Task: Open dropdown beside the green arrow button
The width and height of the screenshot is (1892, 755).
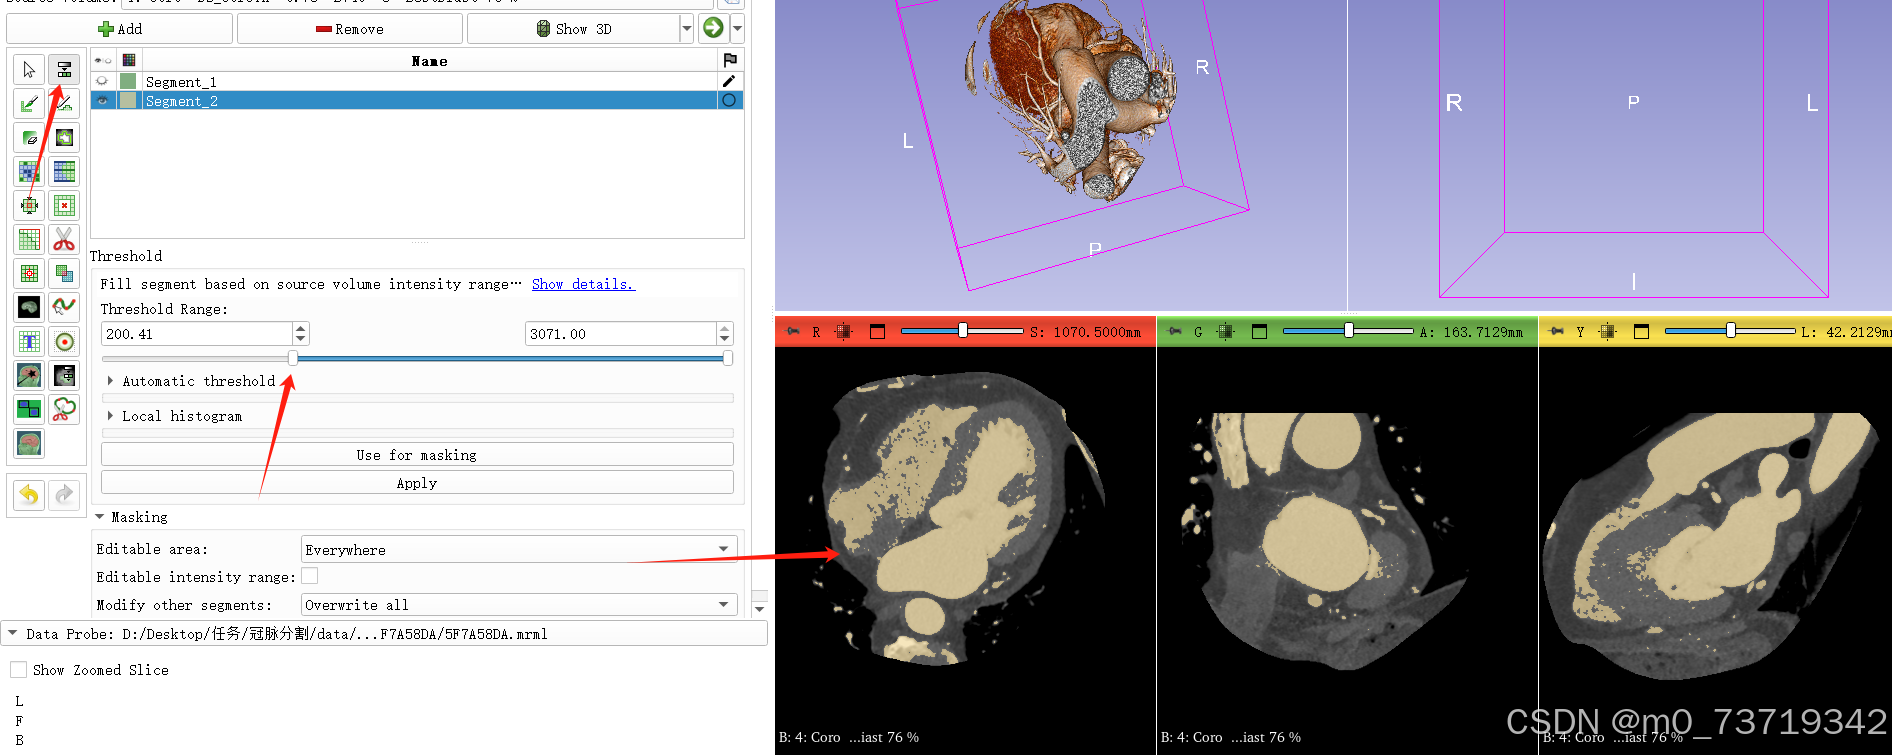Action: tap(737, 28)
